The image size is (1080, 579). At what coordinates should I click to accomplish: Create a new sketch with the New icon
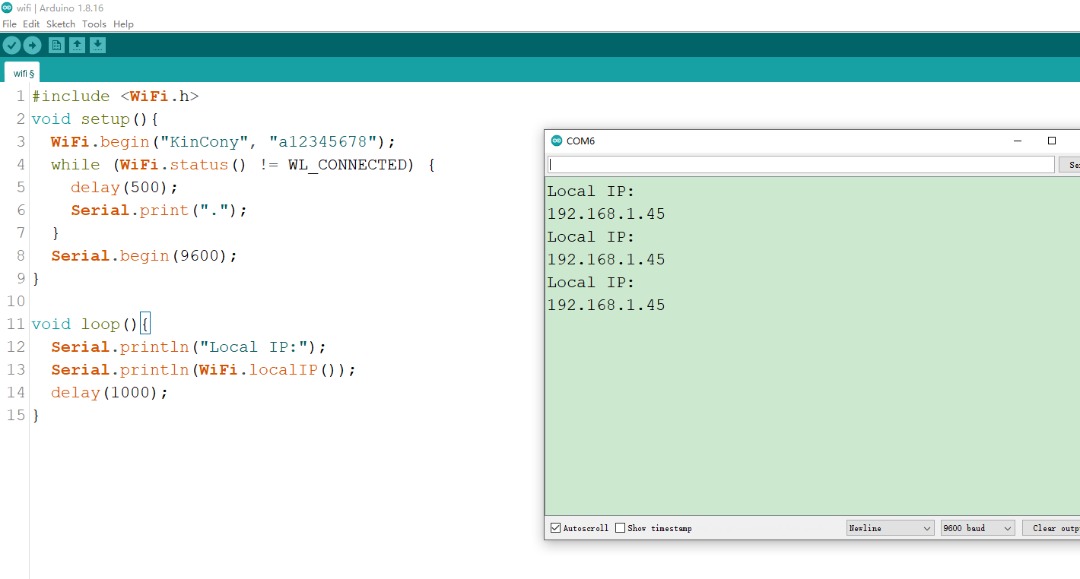click(x=57, y=45)
